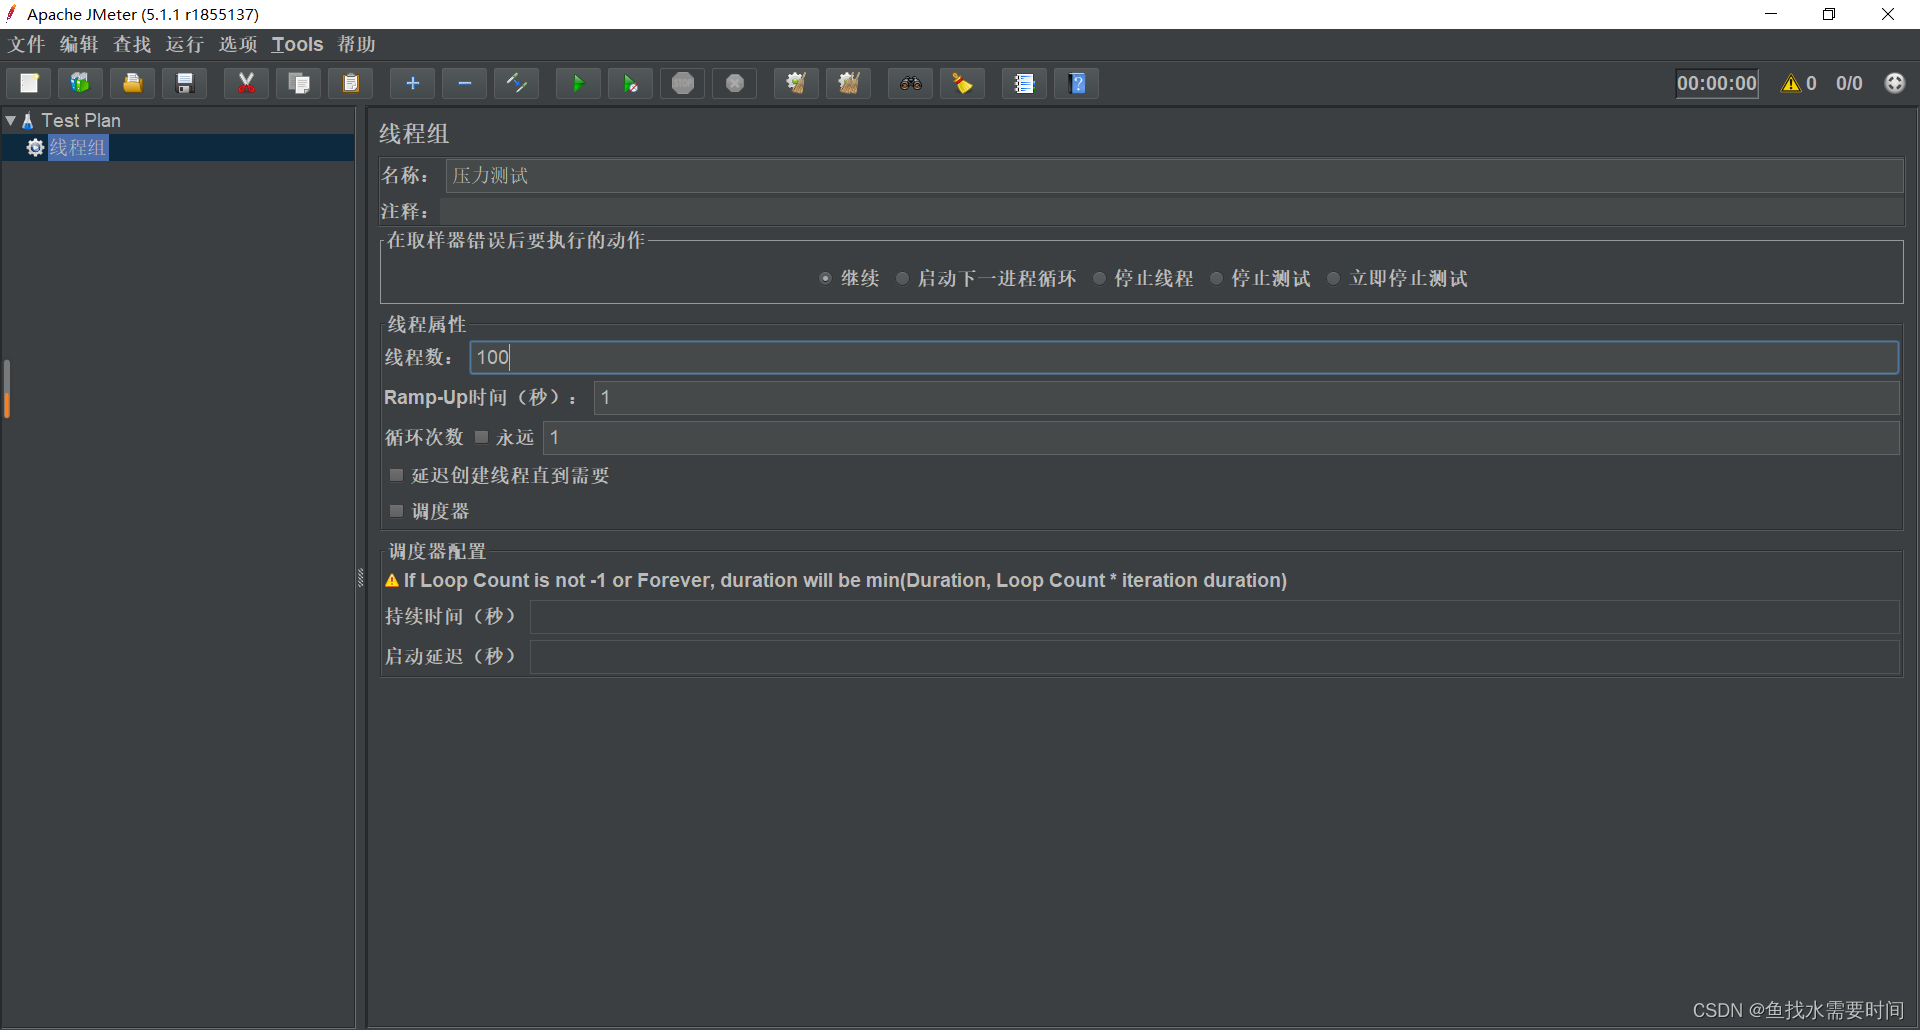Image resolution: width=1920 pixels, height=1030 pixels.
Task: Click the Ramp-Up时间 input field
Action: tap(1246, 397)
